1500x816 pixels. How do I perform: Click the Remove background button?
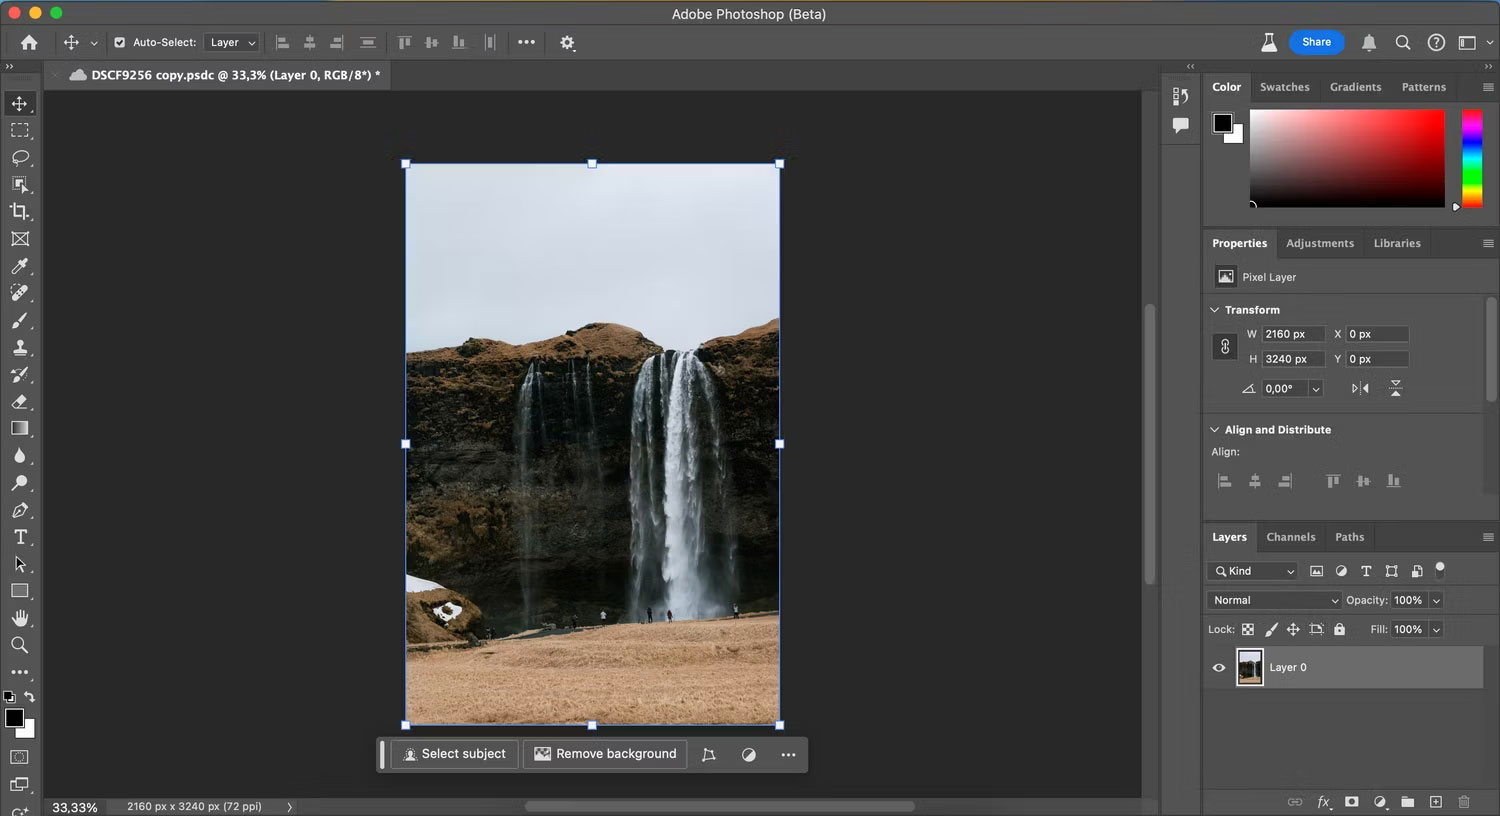604,754
